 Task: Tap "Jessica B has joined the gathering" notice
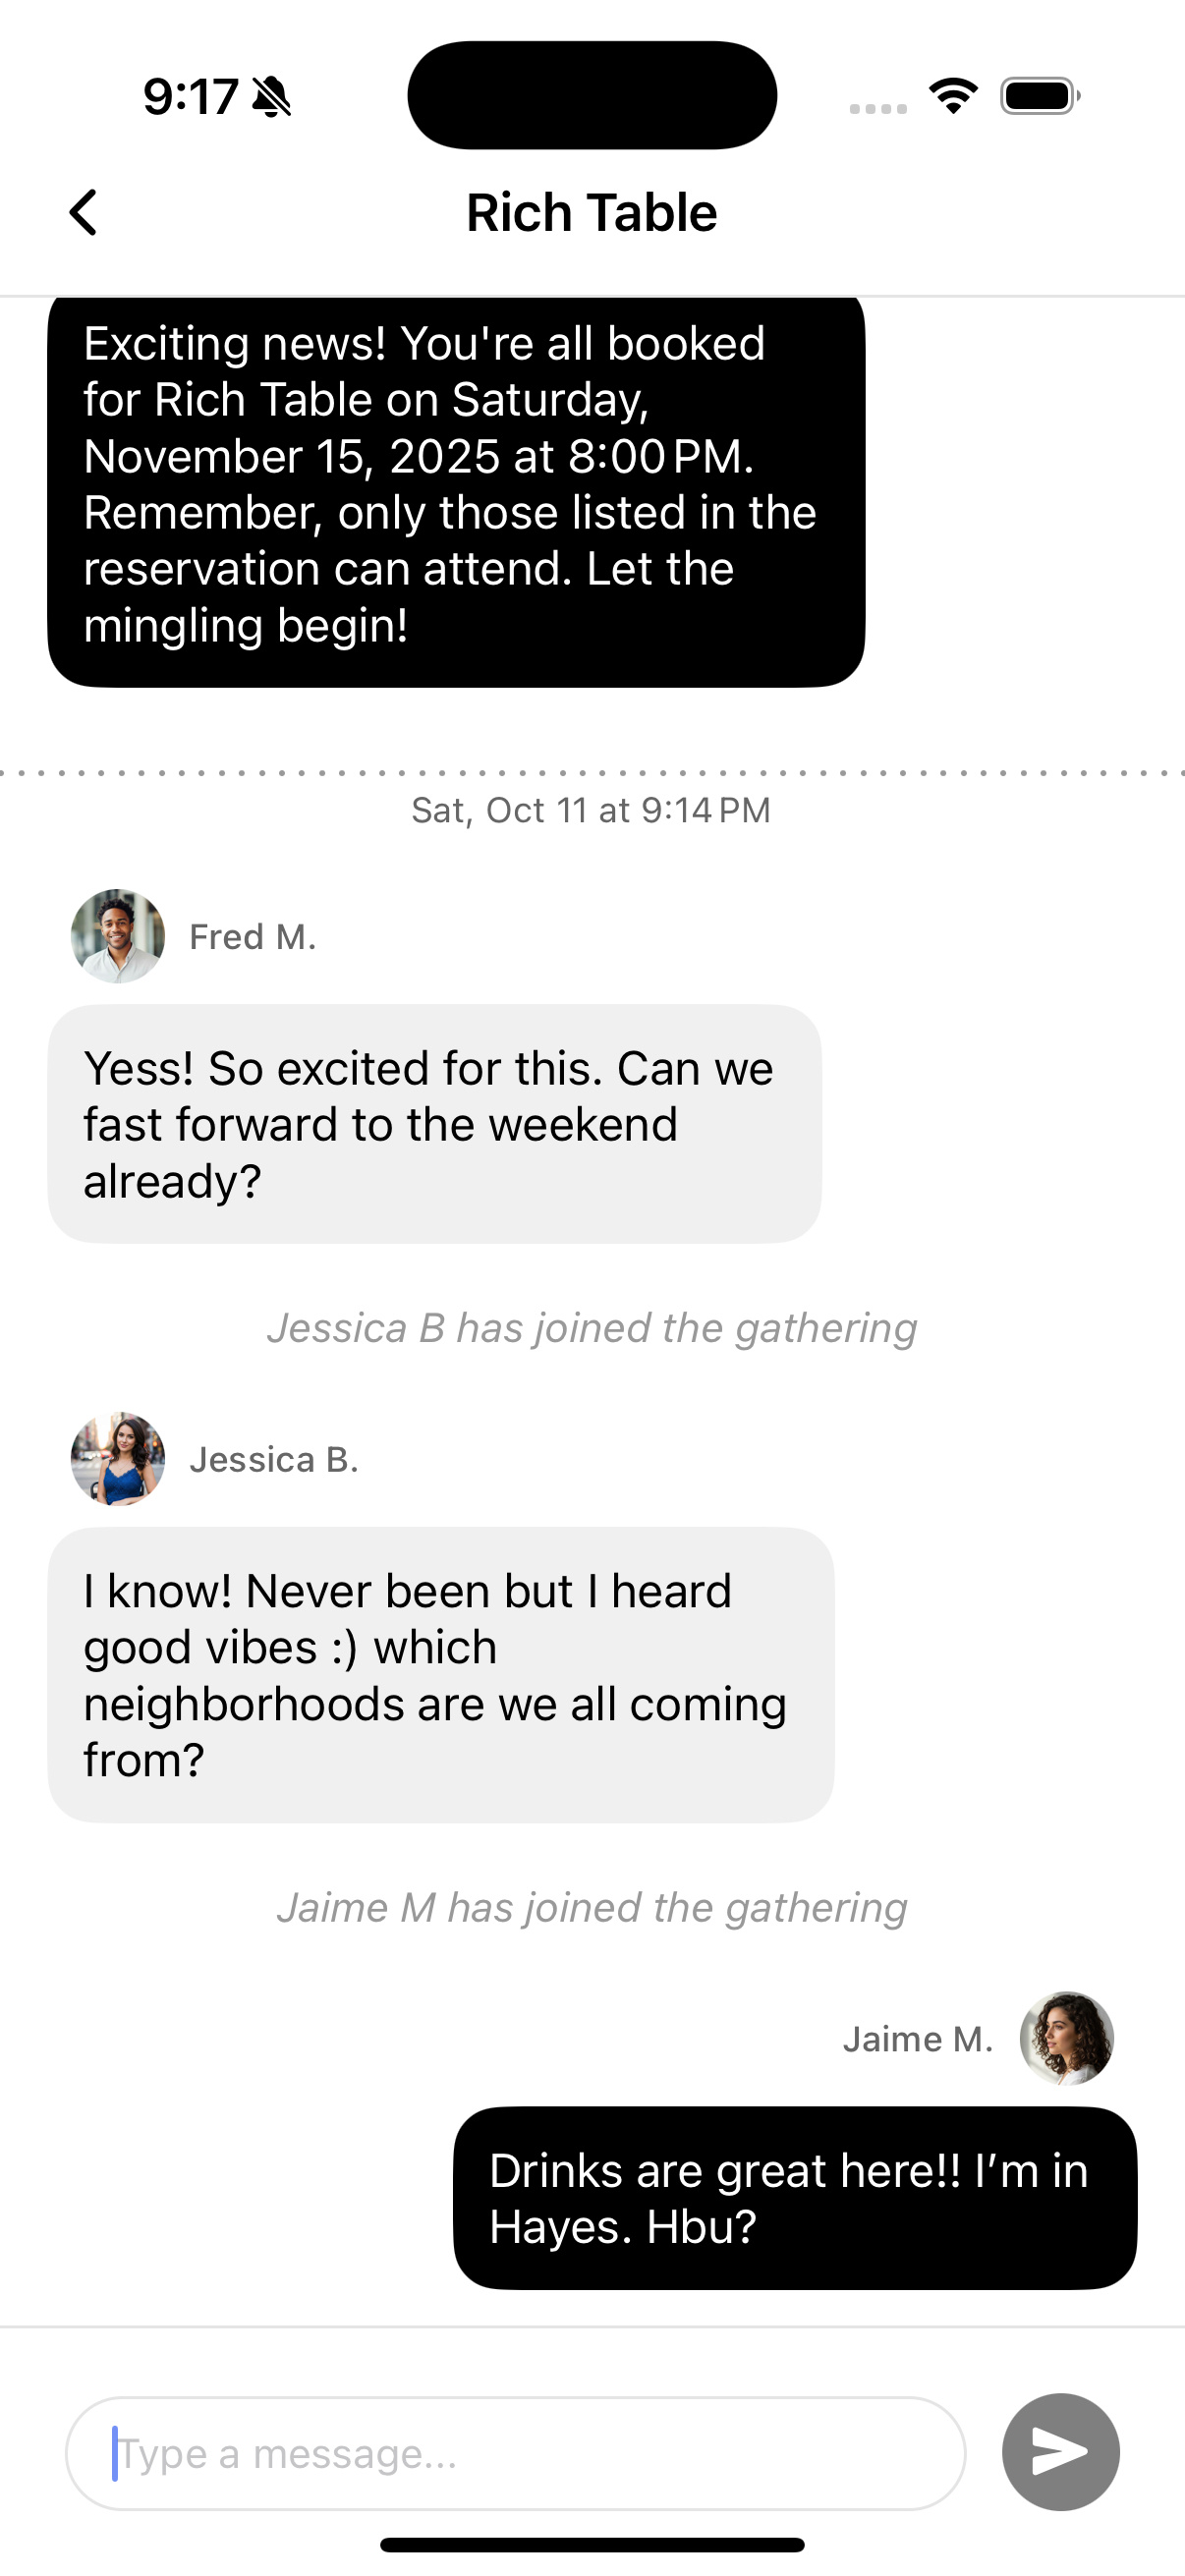592,1328
